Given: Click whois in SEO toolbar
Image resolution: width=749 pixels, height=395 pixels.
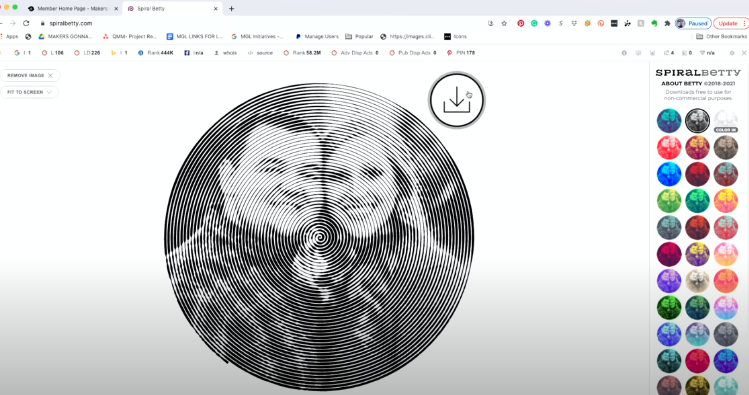Looking at the screenshot, I should pyautogui.click(x=225, y=53).
